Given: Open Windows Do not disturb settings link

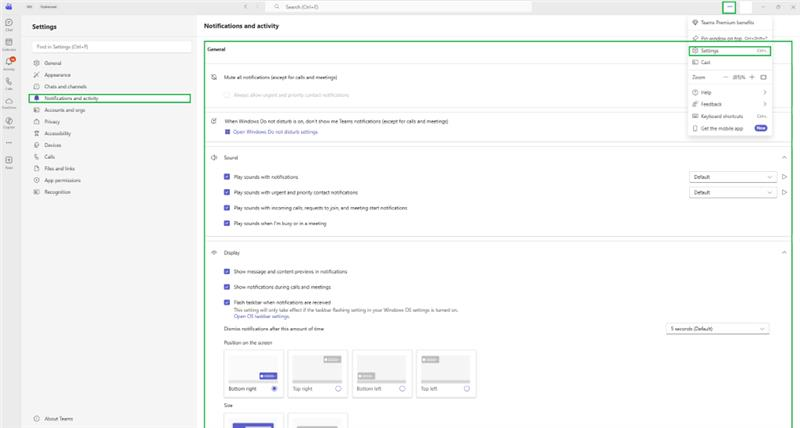Looking at the screenshot, I should click(x=275, y=132).
